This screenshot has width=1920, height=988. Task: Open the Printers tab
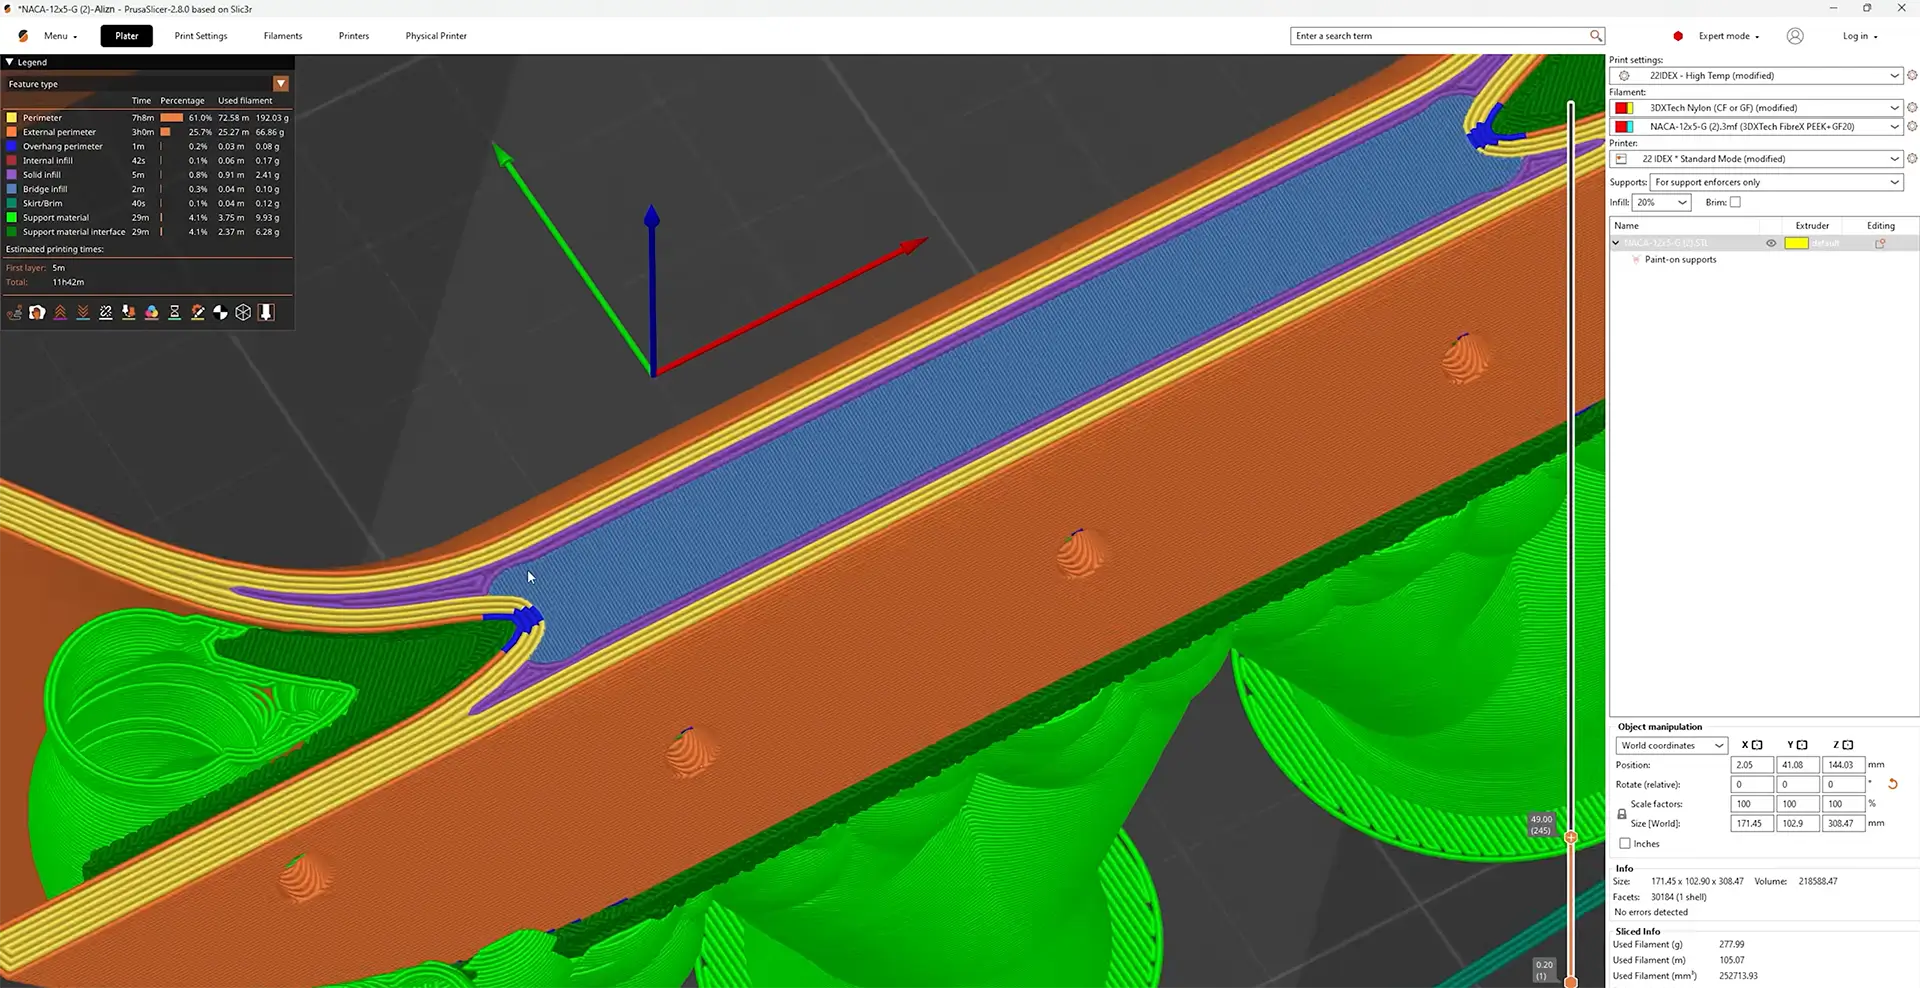(x=354, y=36)
